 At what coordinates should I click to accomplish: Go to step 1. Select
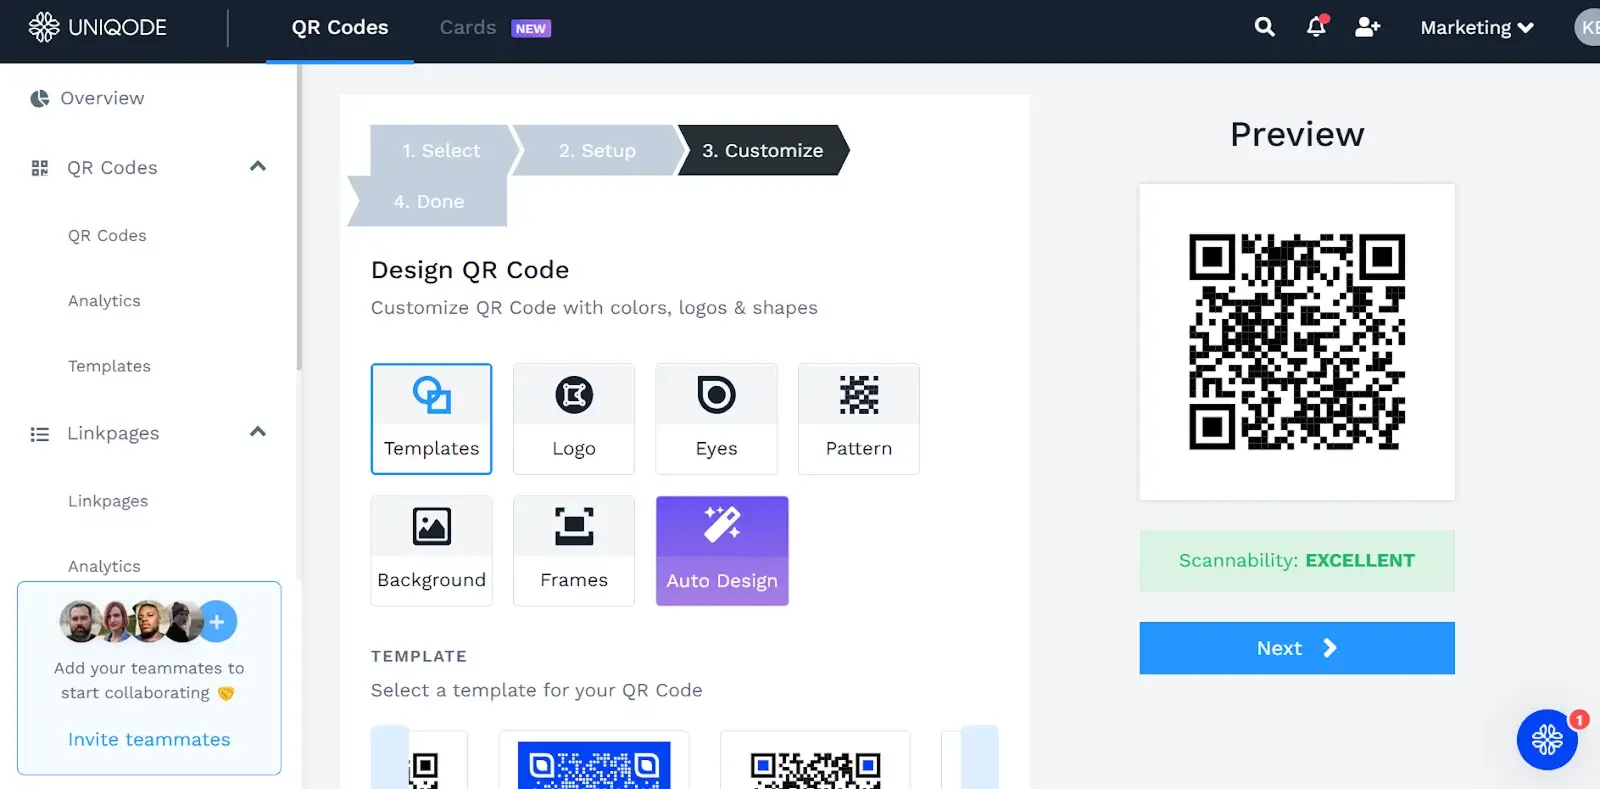click(x=441, y=150)
